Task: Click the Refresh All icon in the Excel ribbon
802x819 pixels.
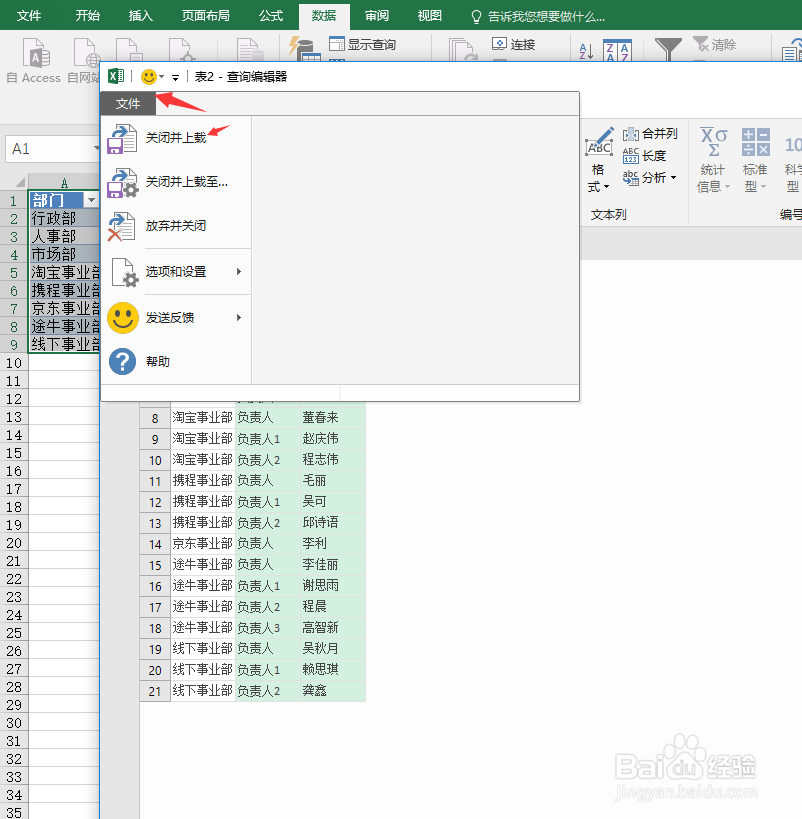Action: 462,50
